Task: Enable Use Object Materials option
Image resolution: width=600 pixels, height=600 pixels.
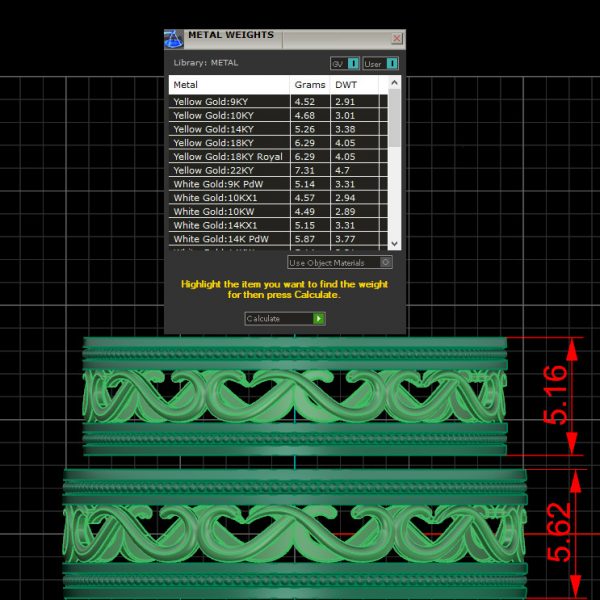Action: [x=386, y=263]
